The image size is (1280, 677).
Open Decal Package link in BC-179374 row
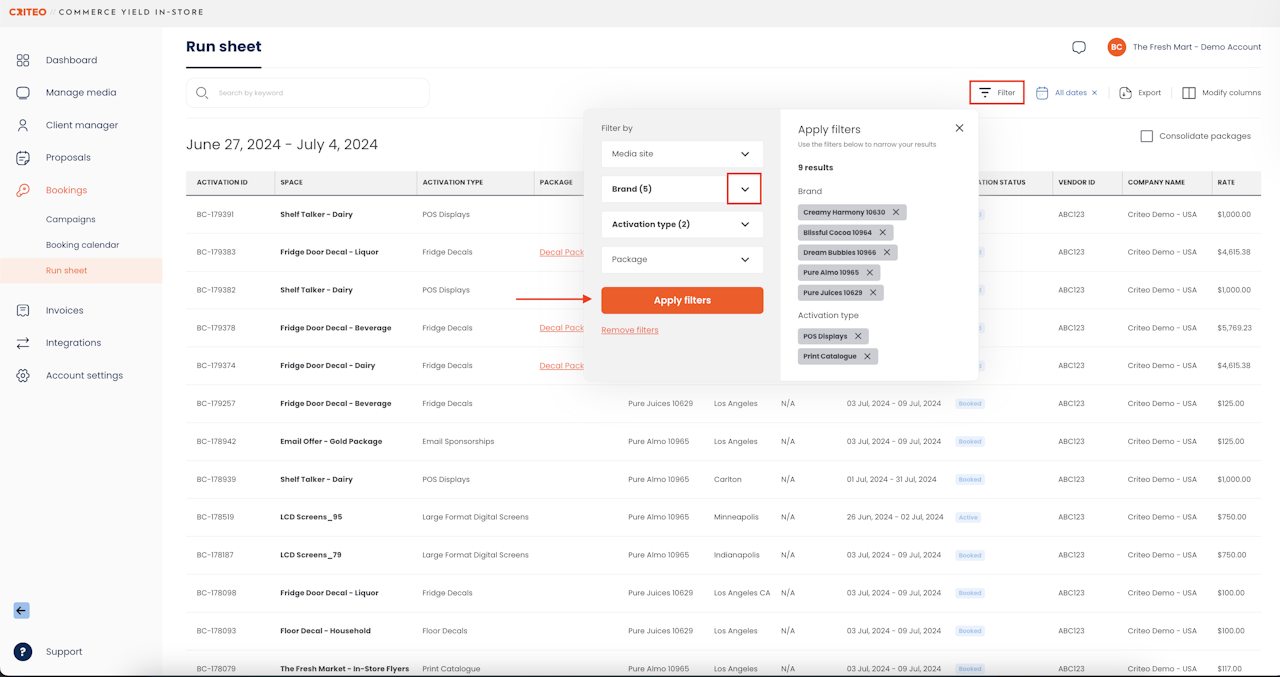[x=562, y=366]
